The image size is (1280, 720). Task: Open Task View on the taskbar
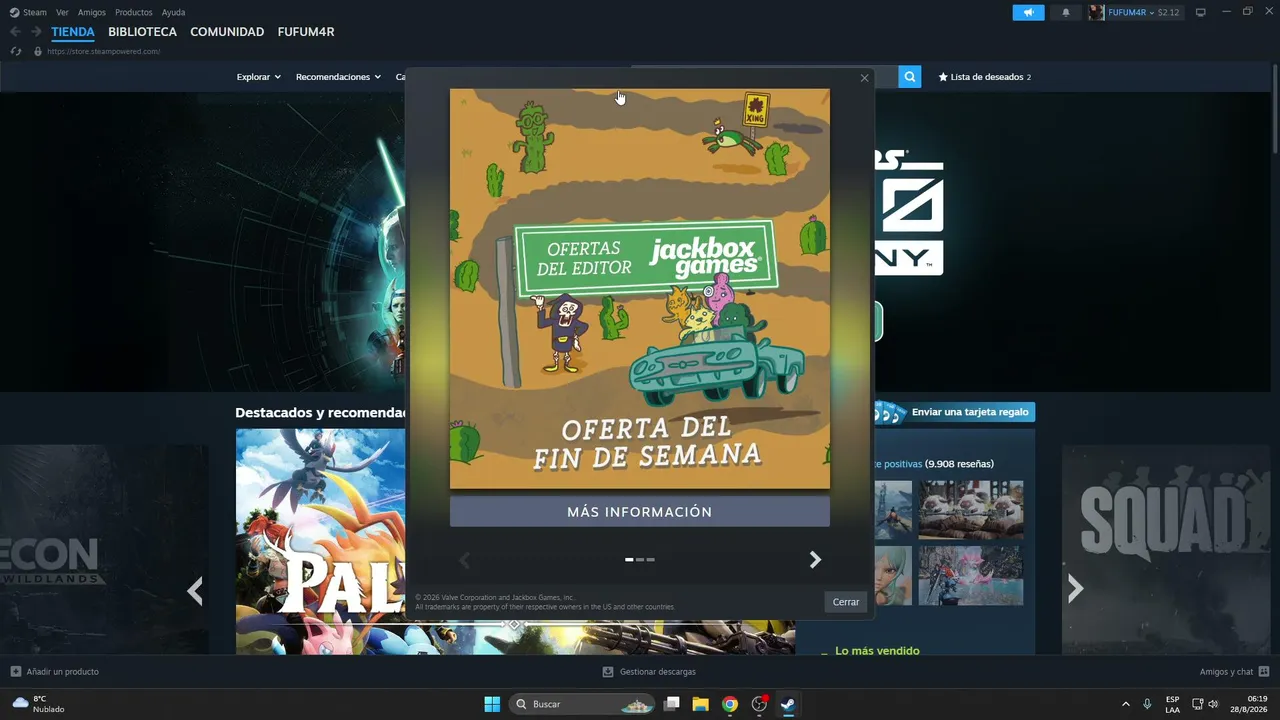pyautogui.click(x=672, y=704)
